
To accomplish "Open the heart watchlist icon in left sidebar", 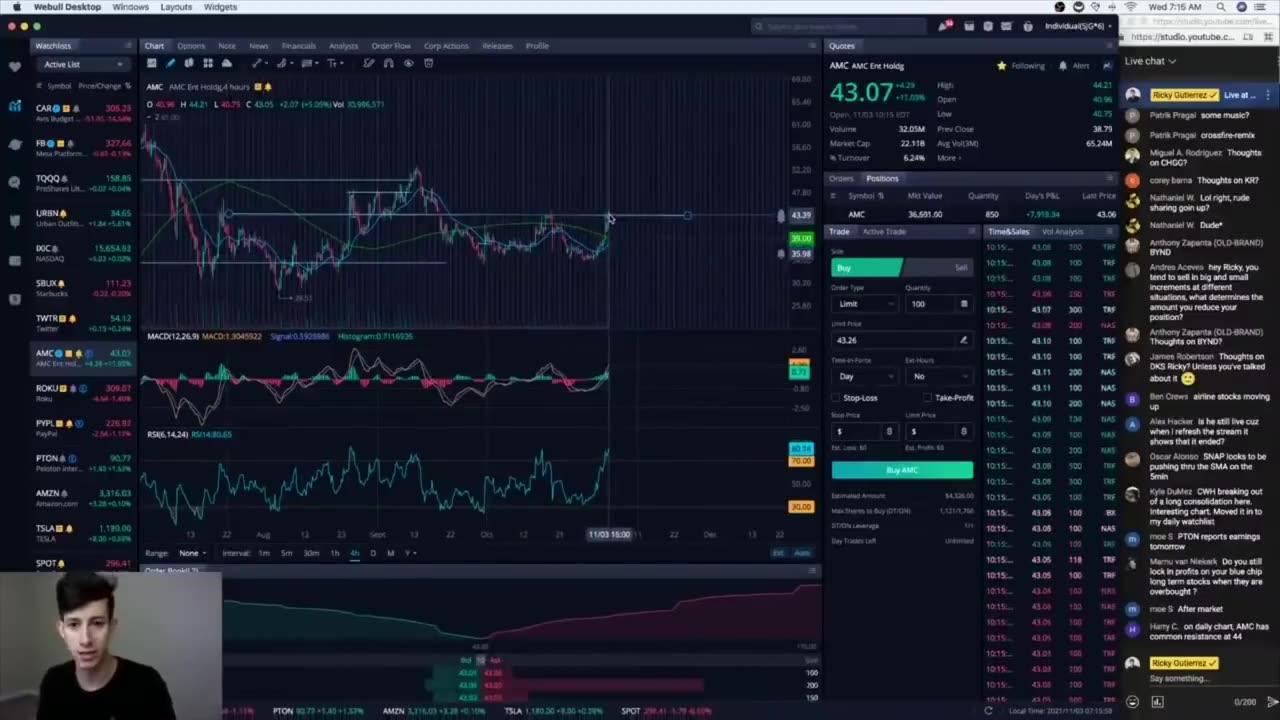I will (x=14, y=67).
